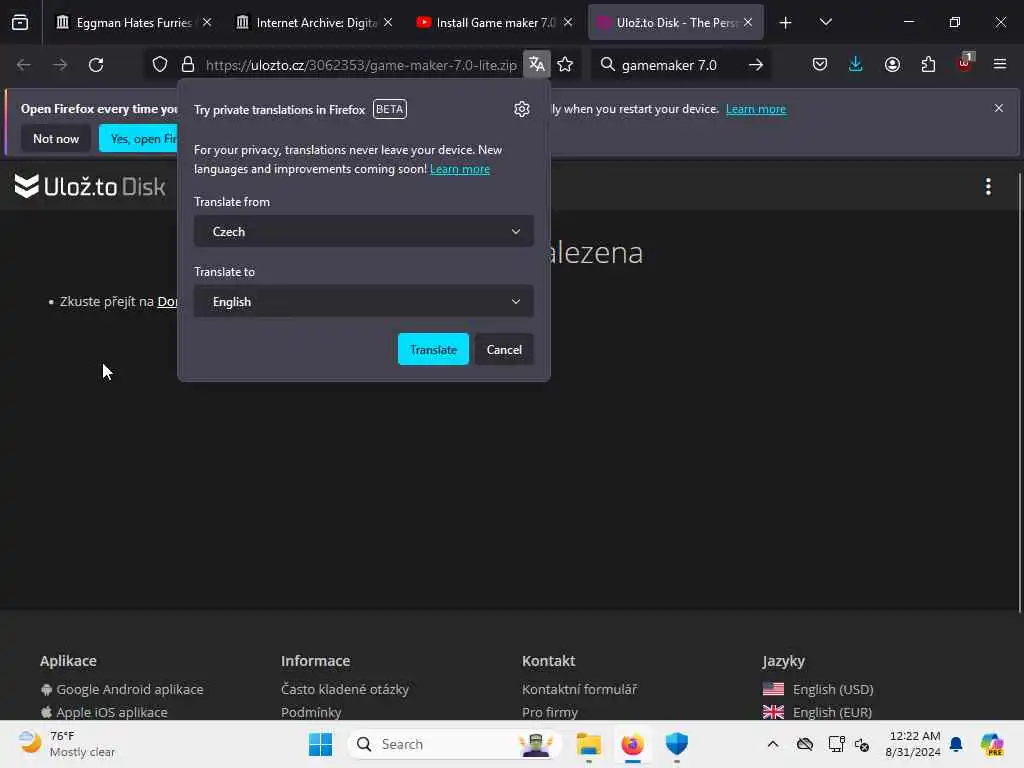The image size is (1024, 768).
Task: Click the gamemaker 7.0 search field
Action: [x=679, y=65]
